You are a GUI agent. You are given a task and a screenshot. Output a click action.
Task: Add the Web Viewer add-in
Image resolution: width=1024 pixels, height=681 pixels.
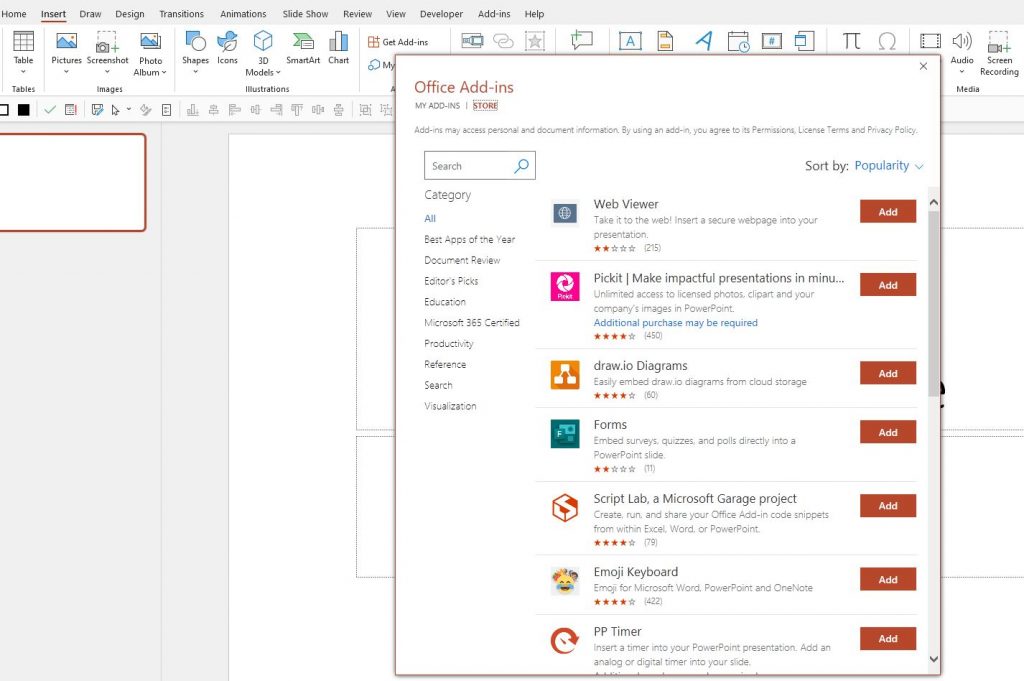[x=888, y=212]
